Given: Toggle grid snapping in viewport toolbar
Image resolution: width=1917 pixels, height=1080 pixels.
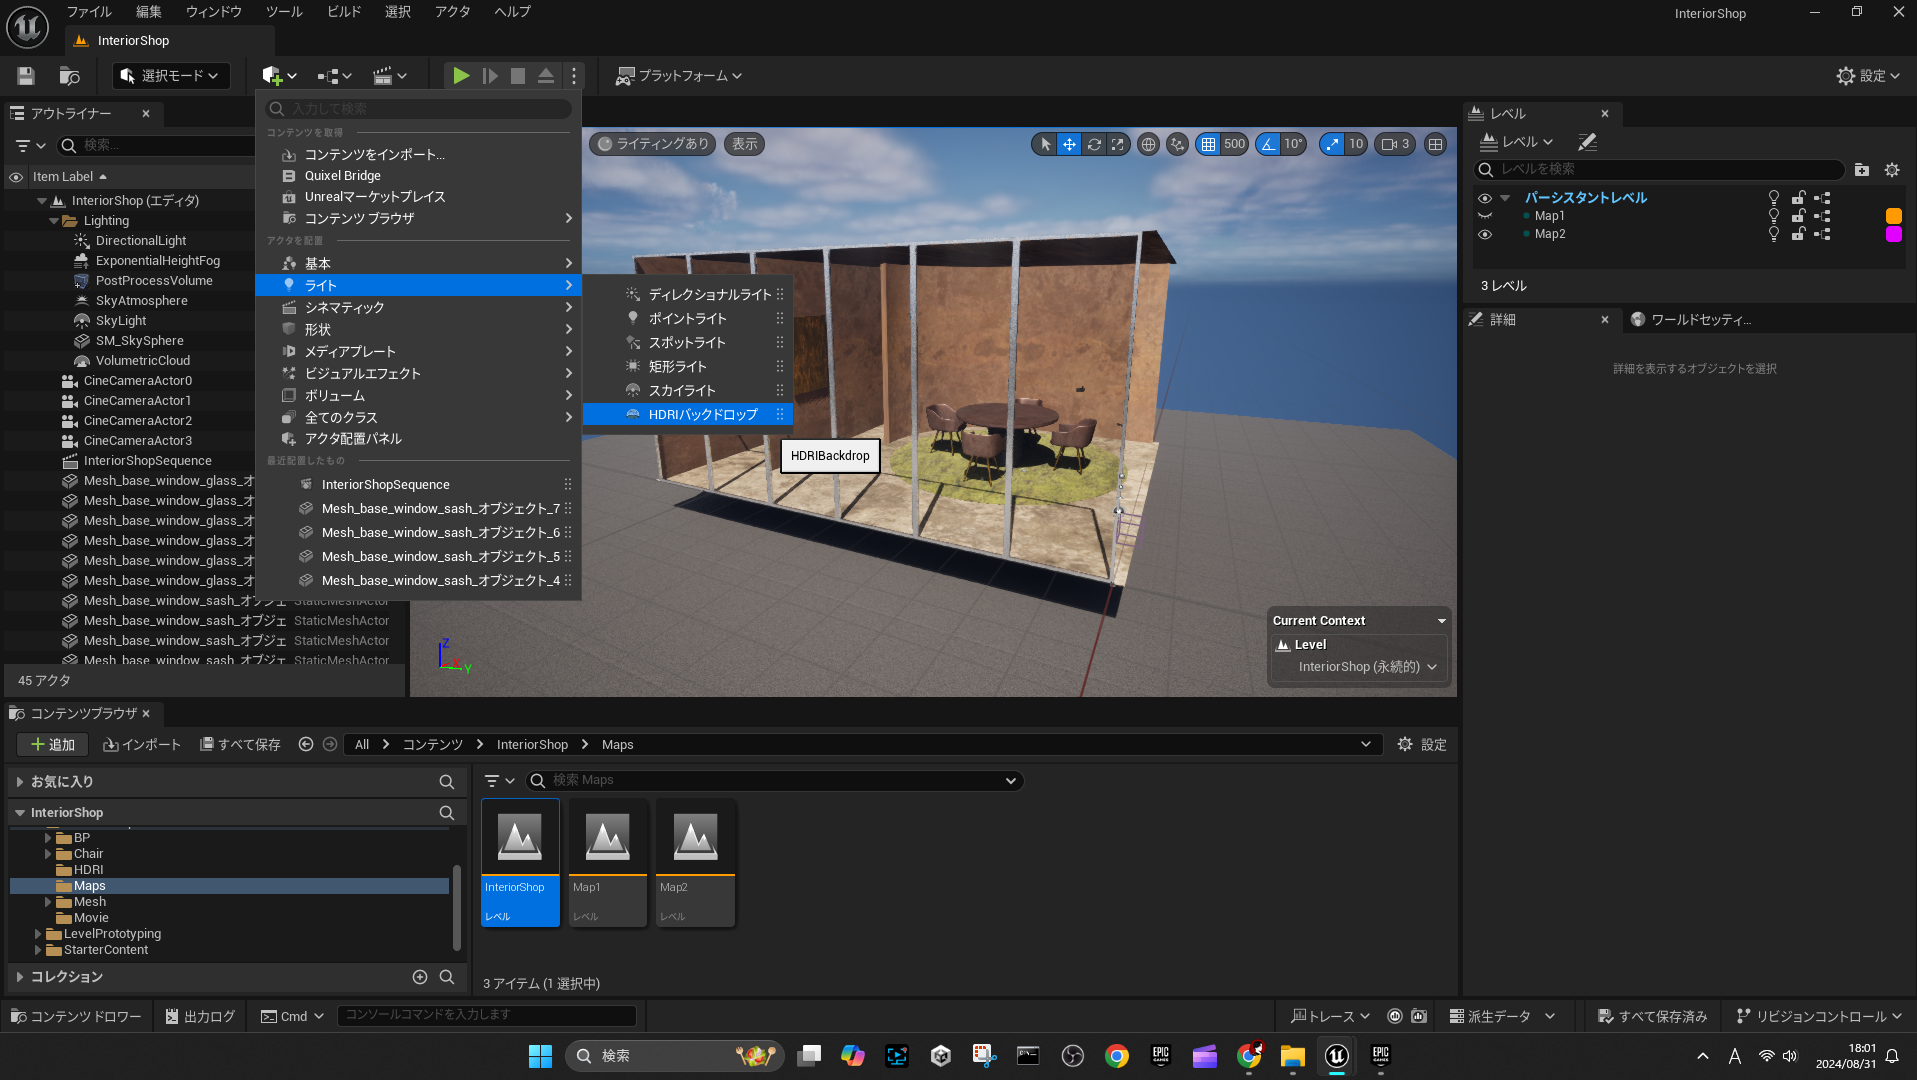Looking at the screenshot, I should pos(1208,144).
